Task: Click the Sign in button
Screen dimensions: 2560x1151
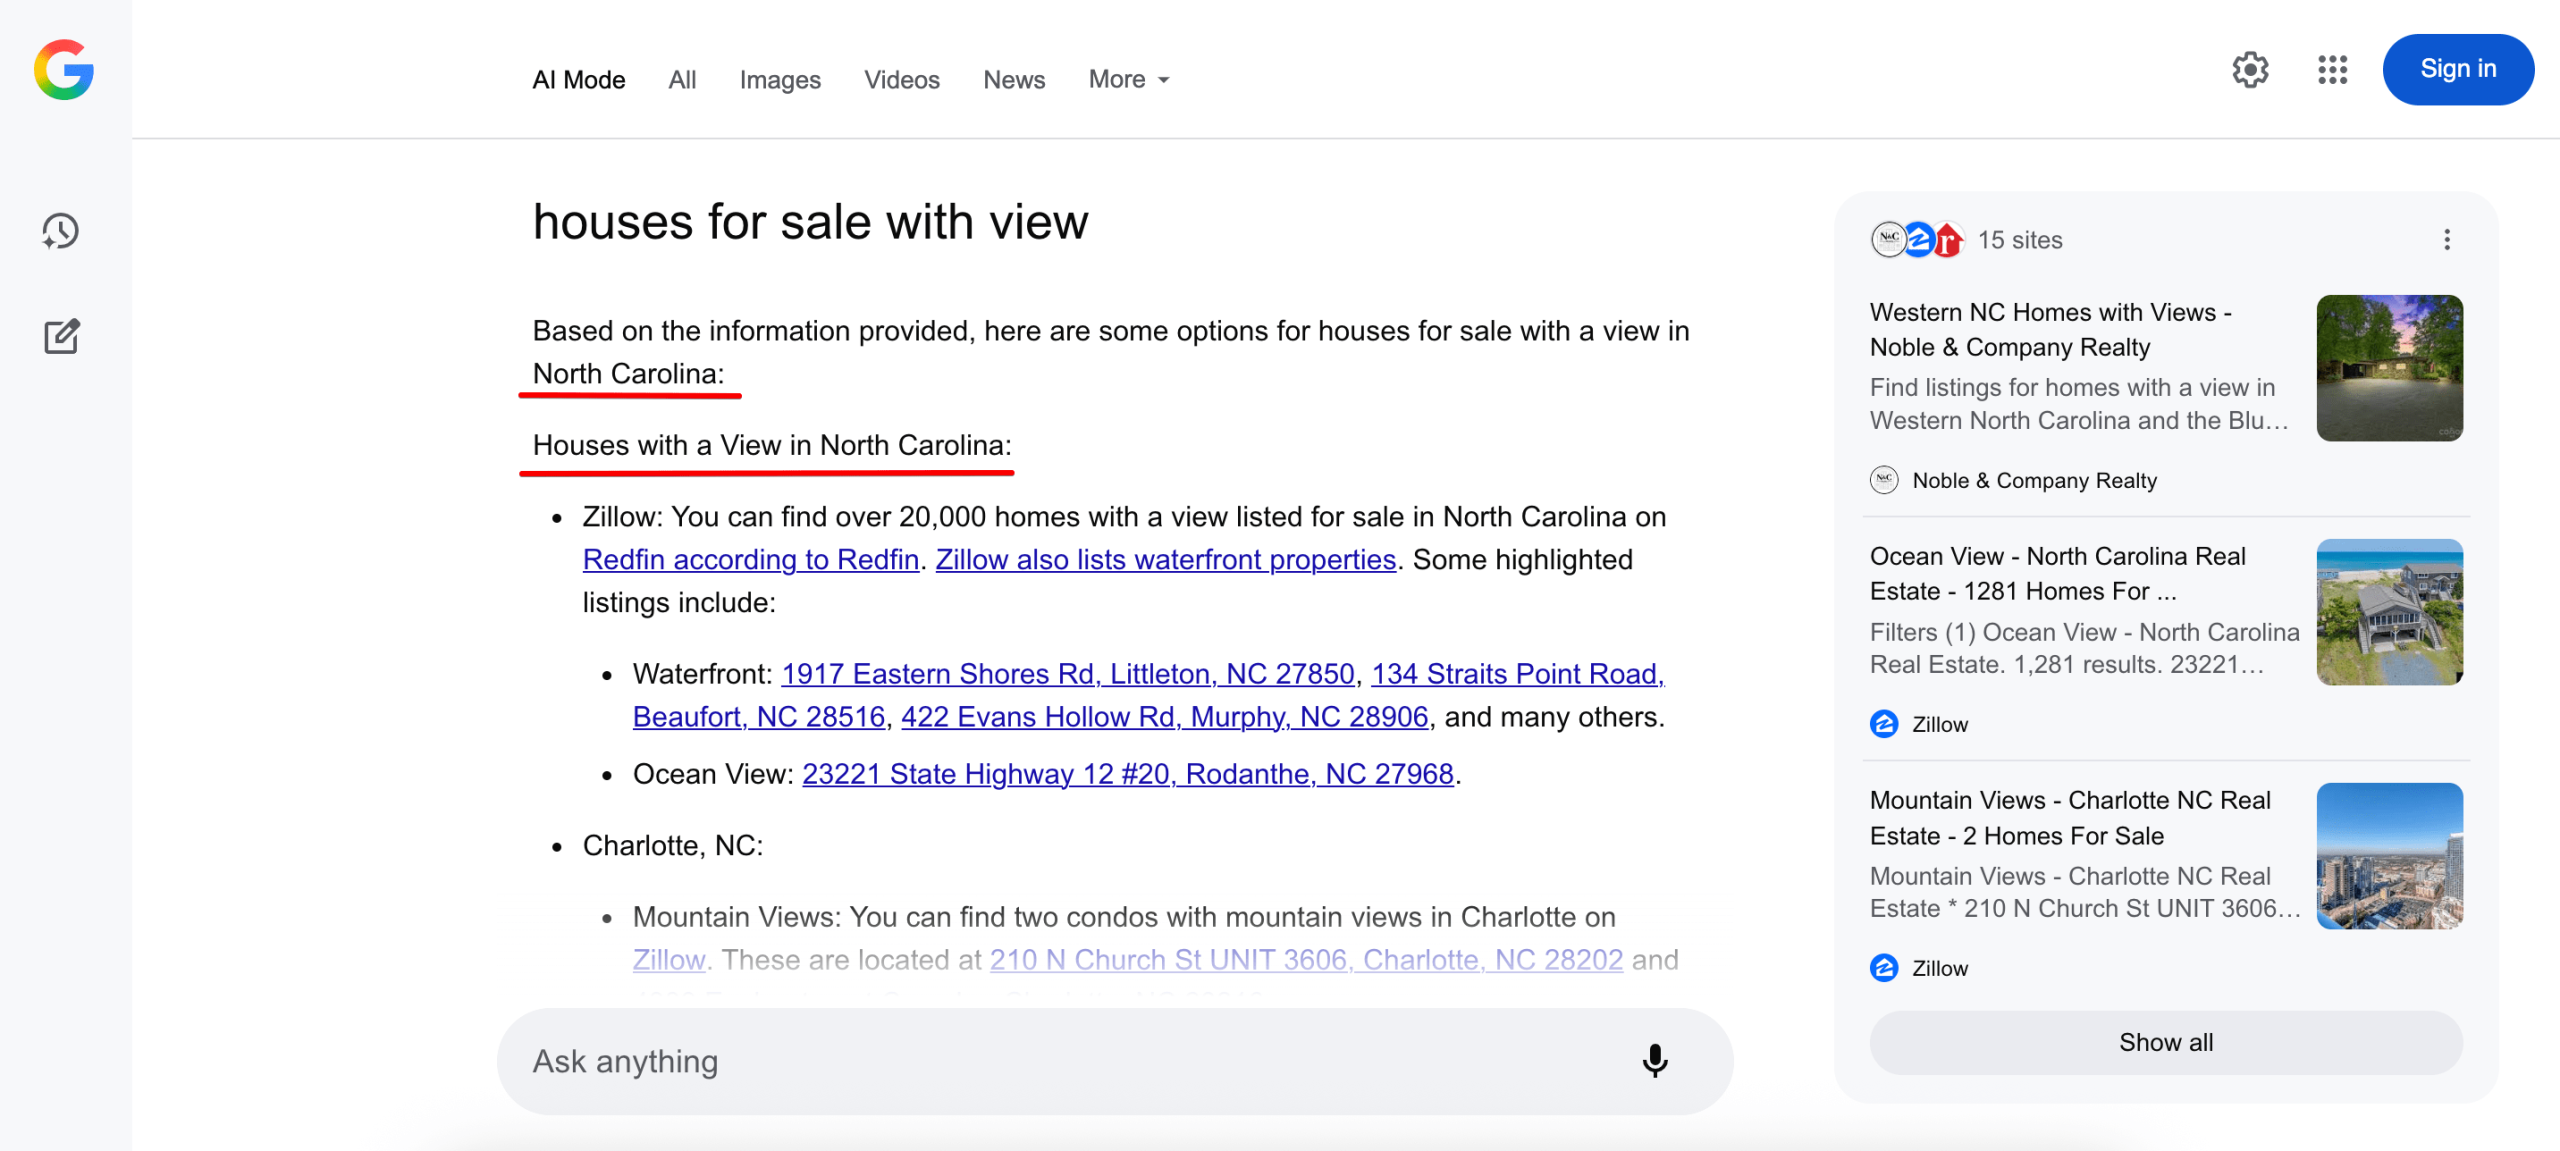Action: 2457,68
